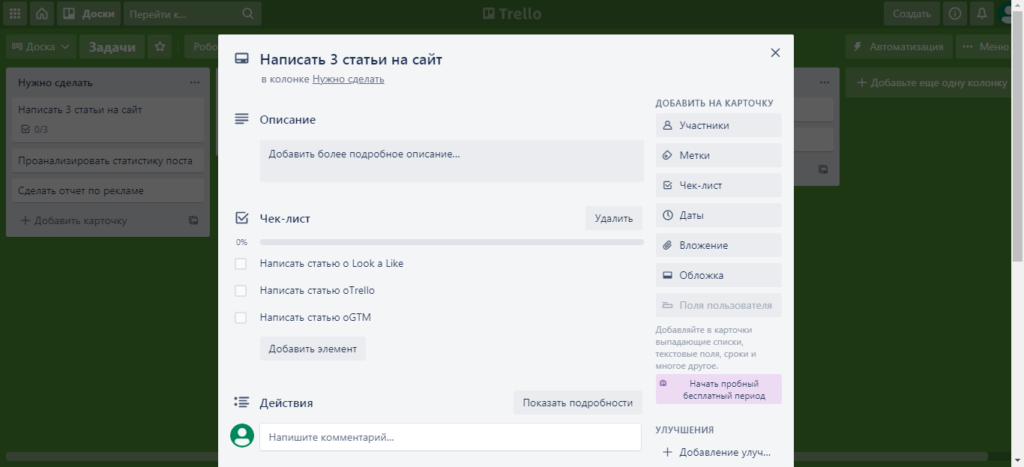Open the apps grid menu icon

tap(15, 14)
